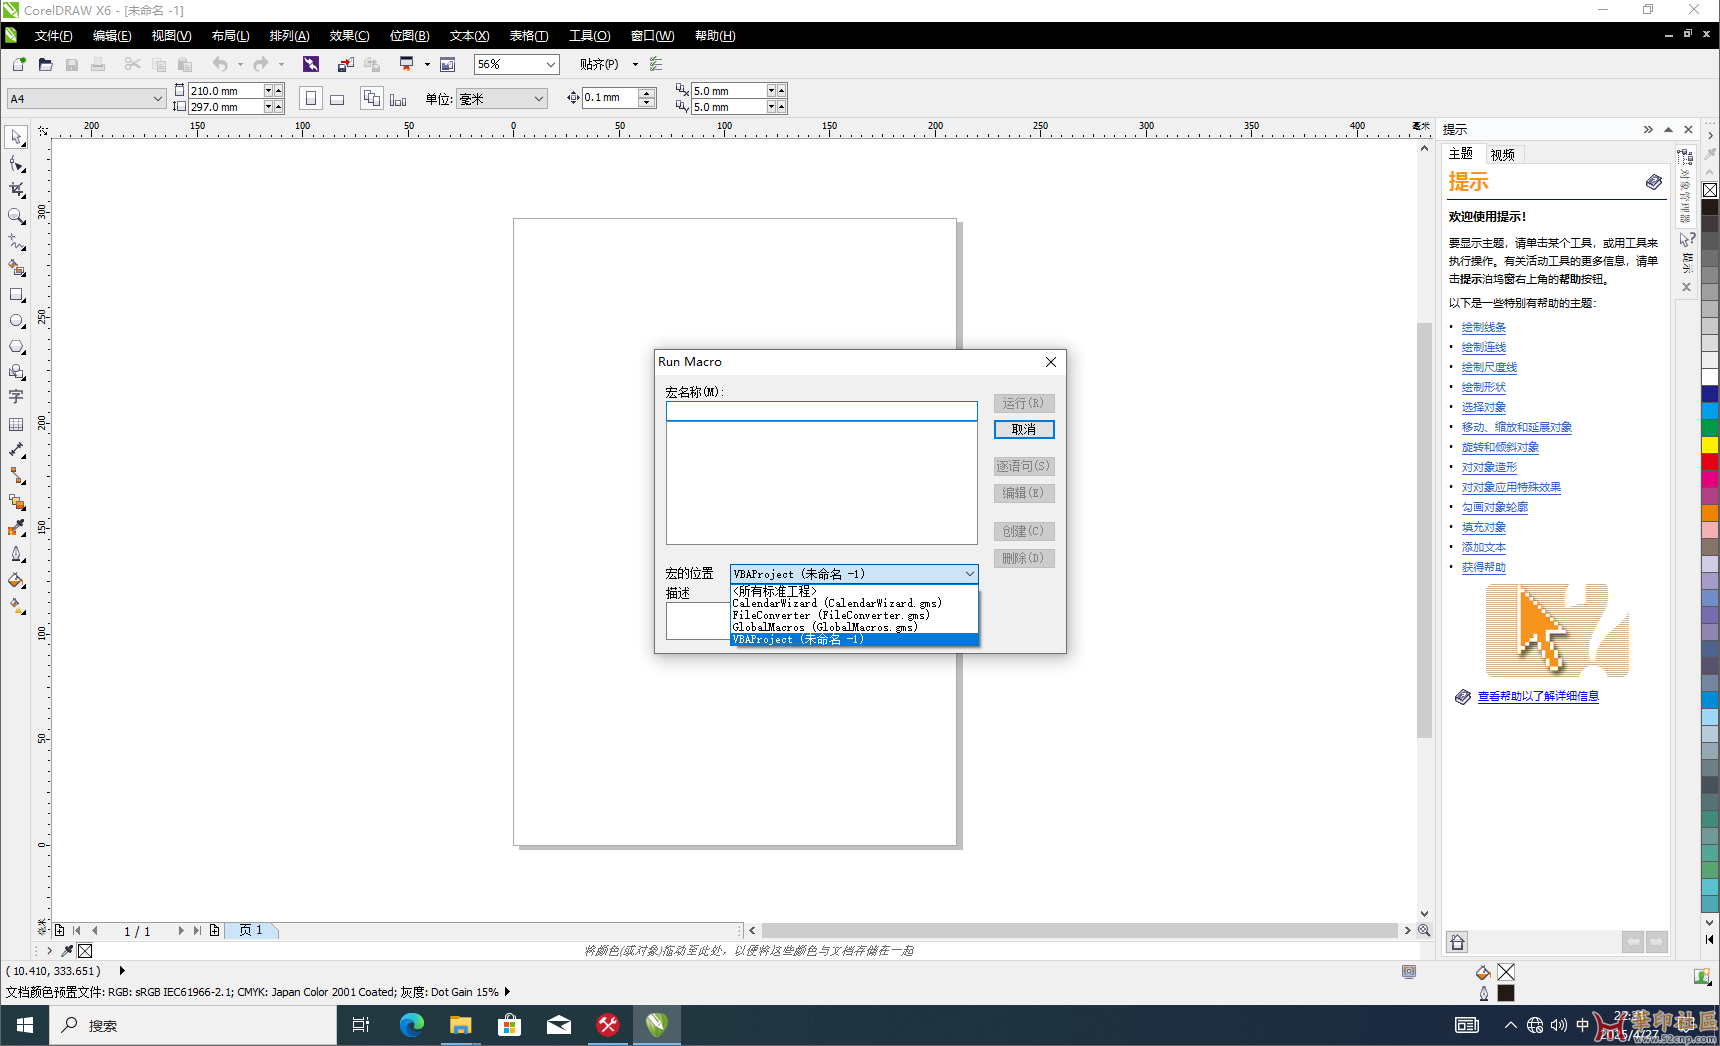Select the Text (字) tool
This screenshot has width=1720, height=1046.
click(x=17, y=397)
